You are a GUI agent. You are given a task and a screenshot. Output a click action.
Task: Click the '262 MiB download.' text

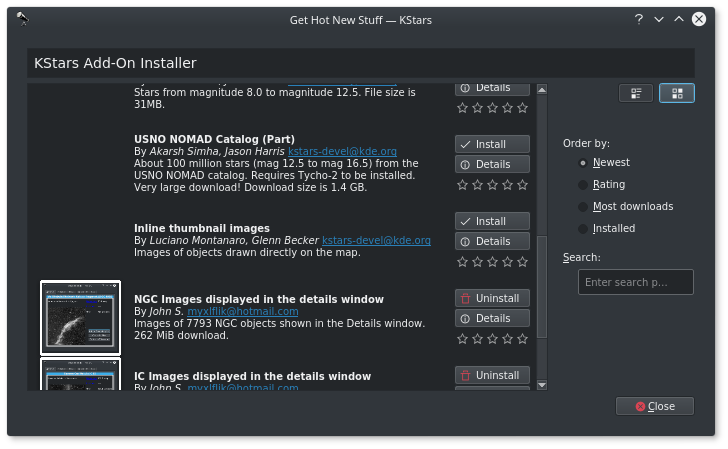[181, 336]
